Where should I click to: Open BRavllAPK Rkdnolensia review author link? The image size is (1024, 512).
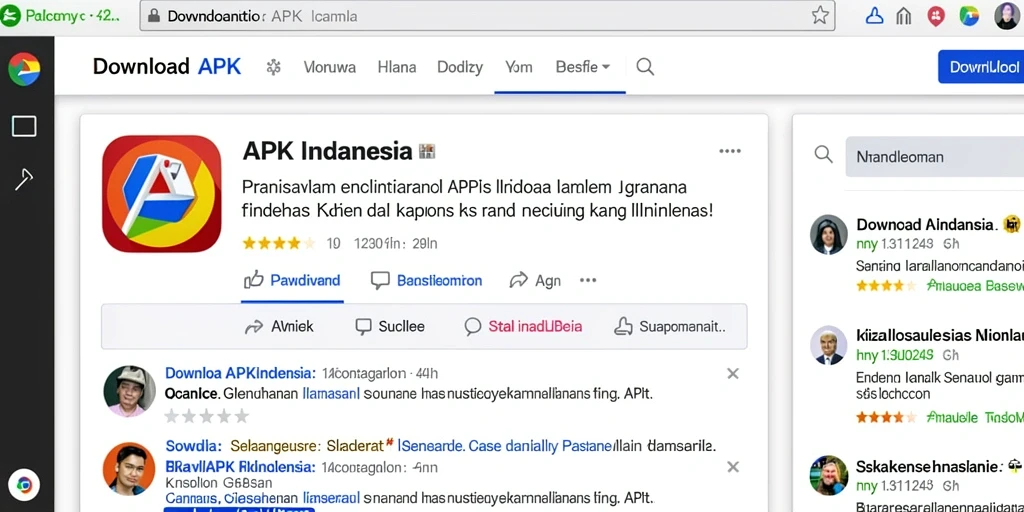tap(240, 468)
